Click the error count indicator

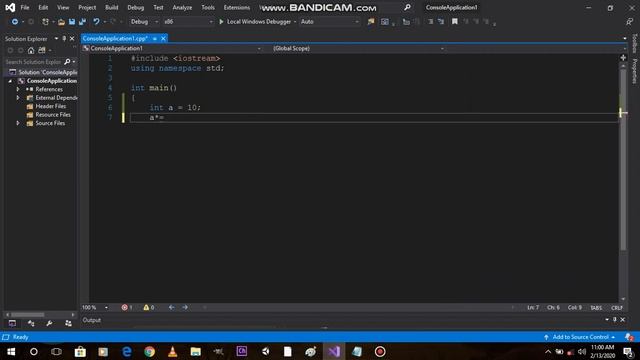(127, 307)
